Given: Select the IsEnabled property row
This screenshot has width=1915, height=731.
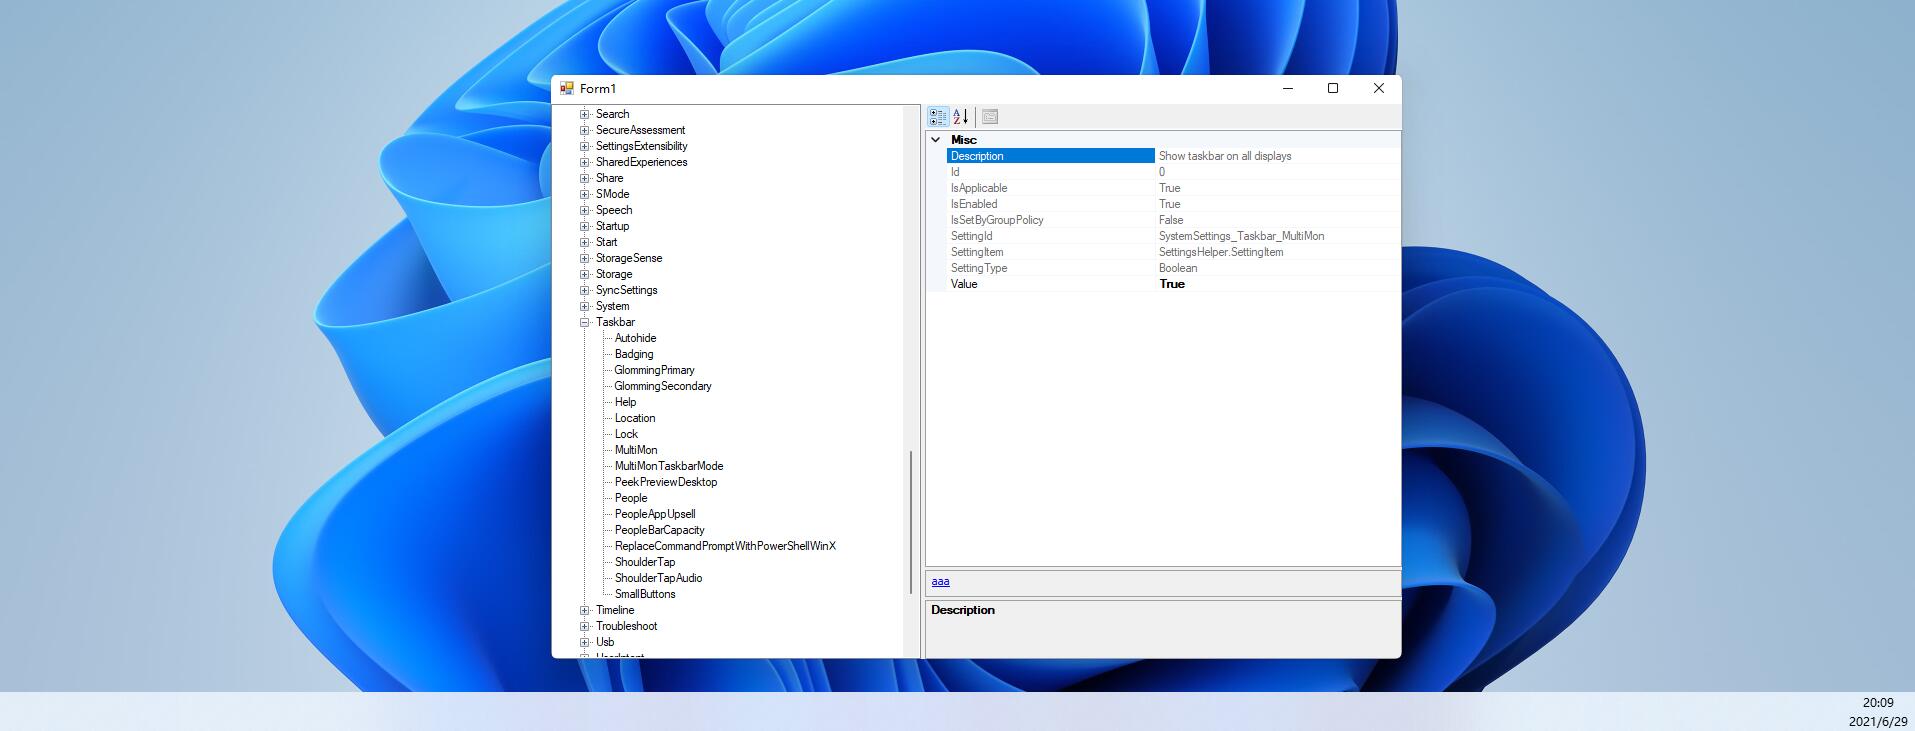Looking at the screenshot, I should 1050,204.
